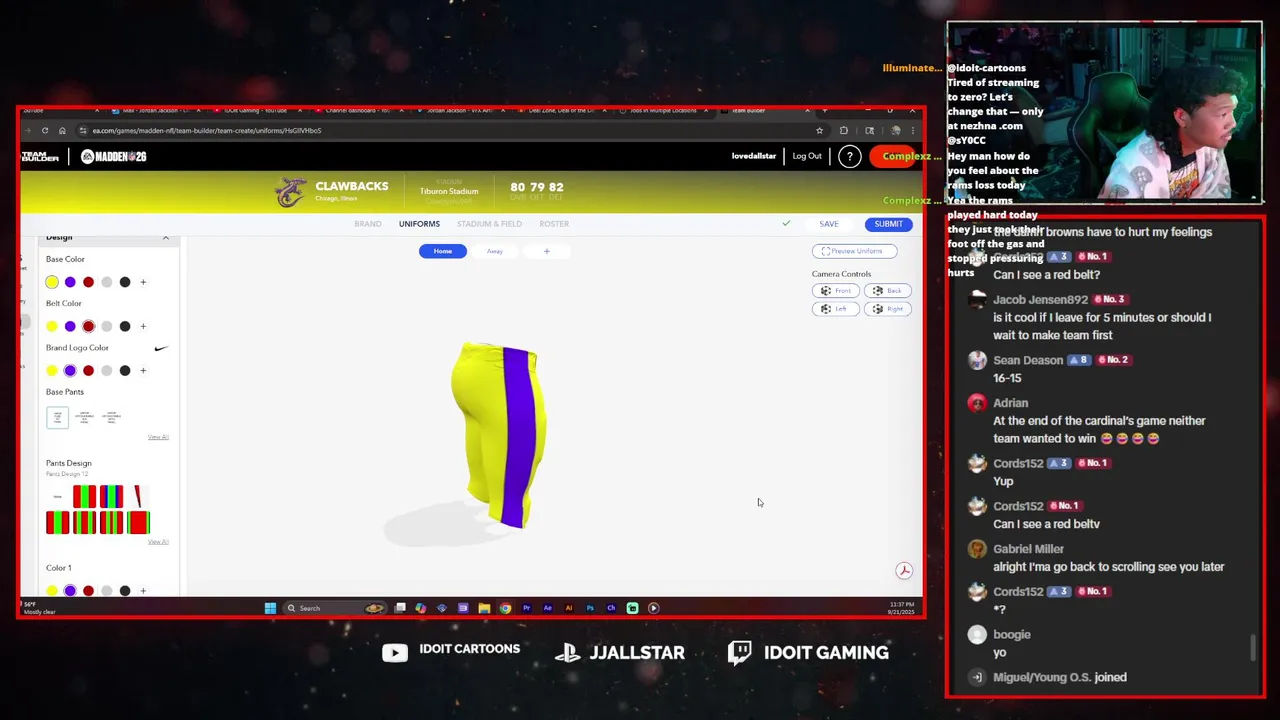Add a new uniform with plus tab
1280x720 pixels.
tap(547, 251)
